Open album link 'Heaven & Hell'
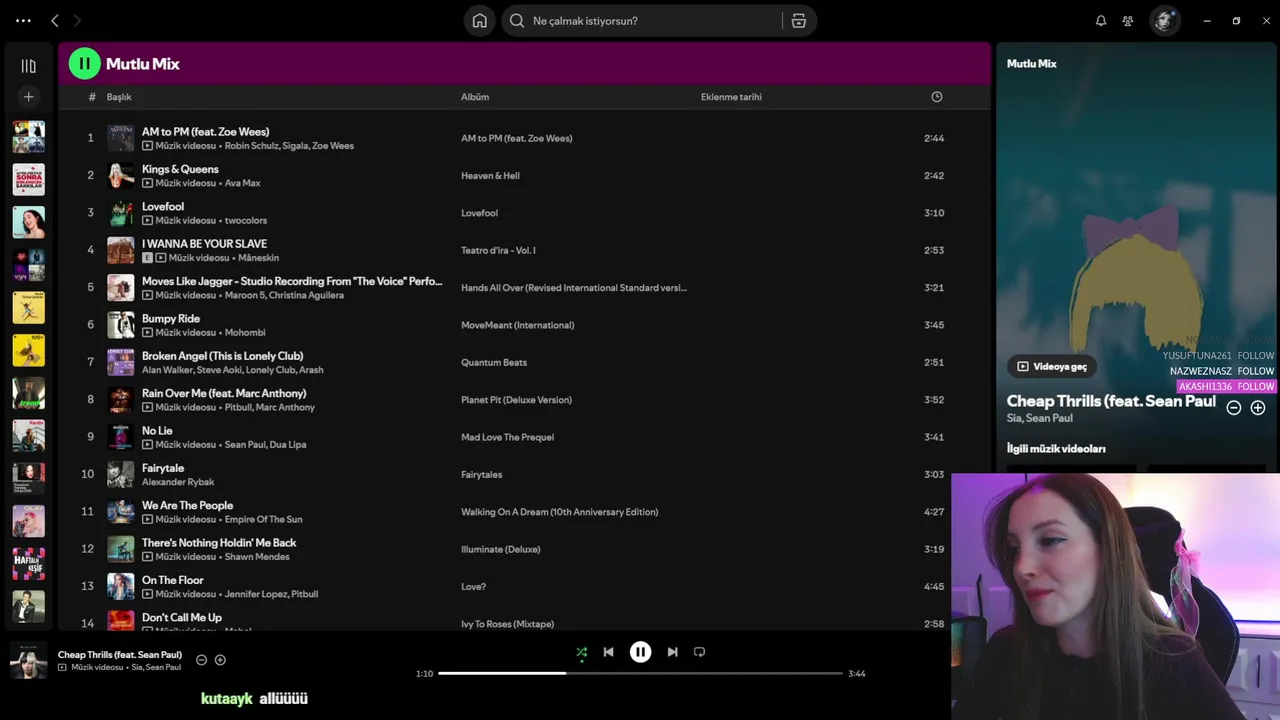 coord(490,176)
